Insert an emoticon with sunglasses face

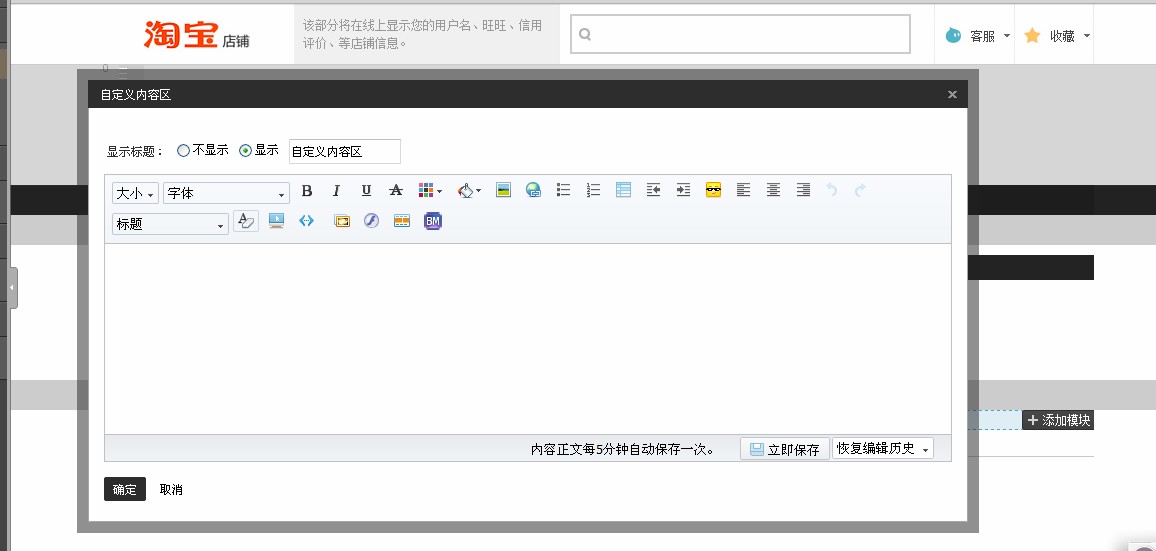click(x=714, y=190)
